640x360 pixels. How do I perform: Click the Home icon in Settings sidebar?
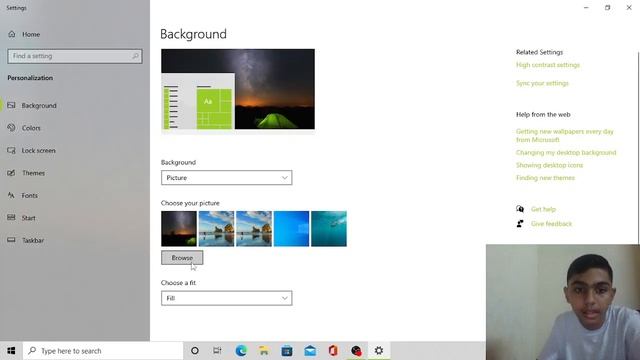click(x=12, y=34)
